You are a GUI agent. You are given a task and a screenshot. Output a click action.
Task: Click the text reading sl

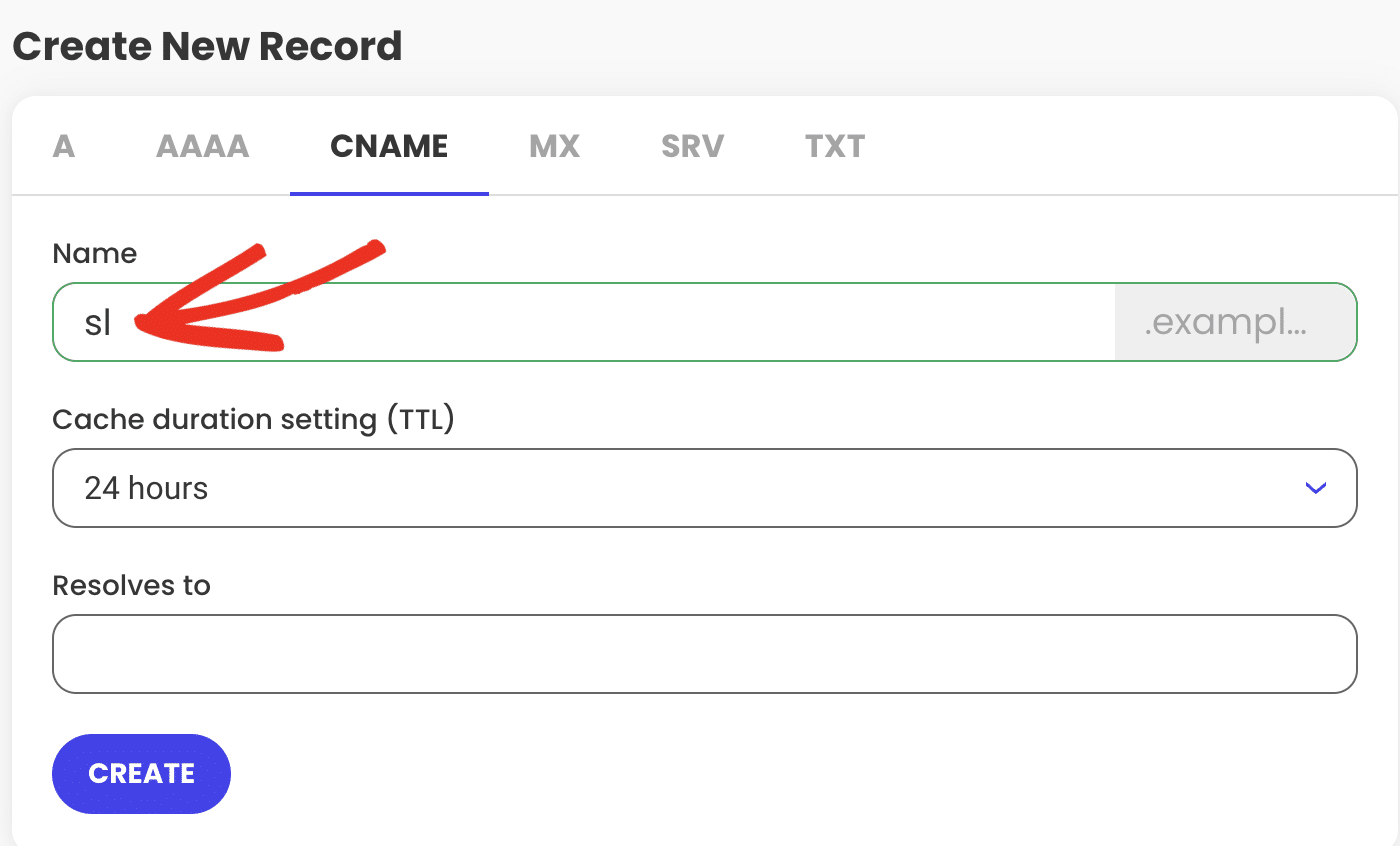click(98, 322)
